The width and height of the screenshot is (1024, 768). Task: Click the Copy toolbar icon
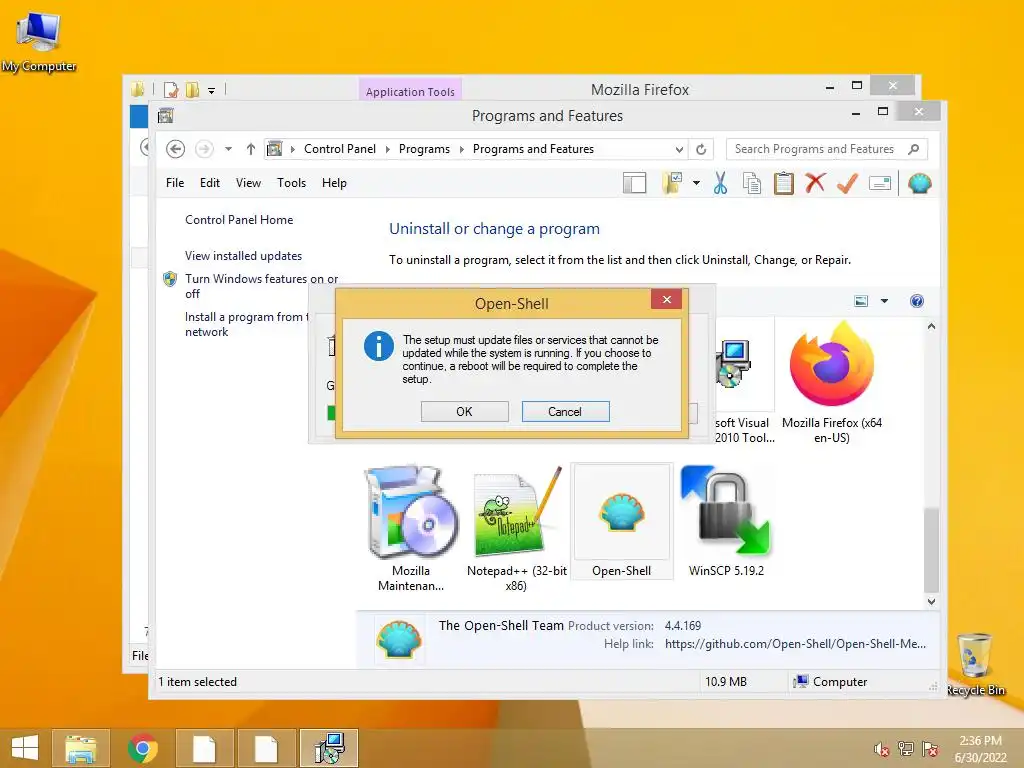pos(752,184)
